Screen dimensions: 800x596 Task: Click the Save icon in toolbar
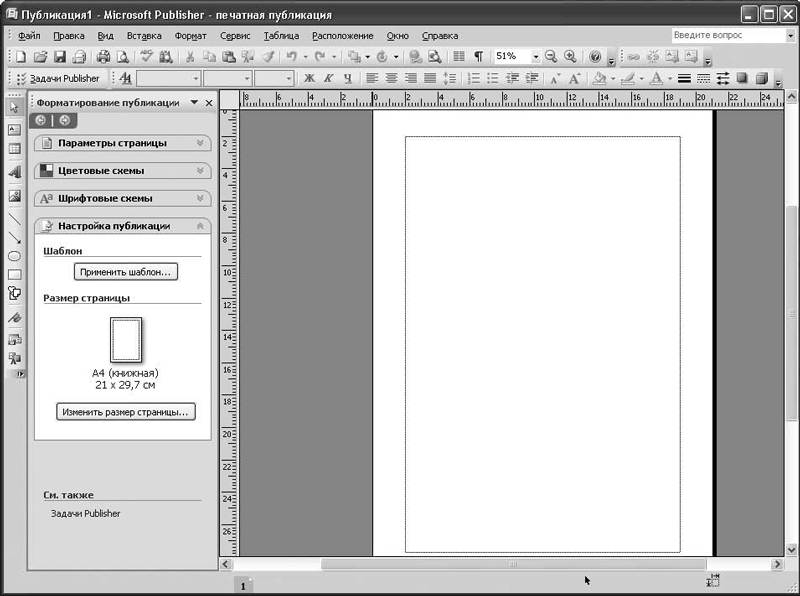tap(59, 57)
